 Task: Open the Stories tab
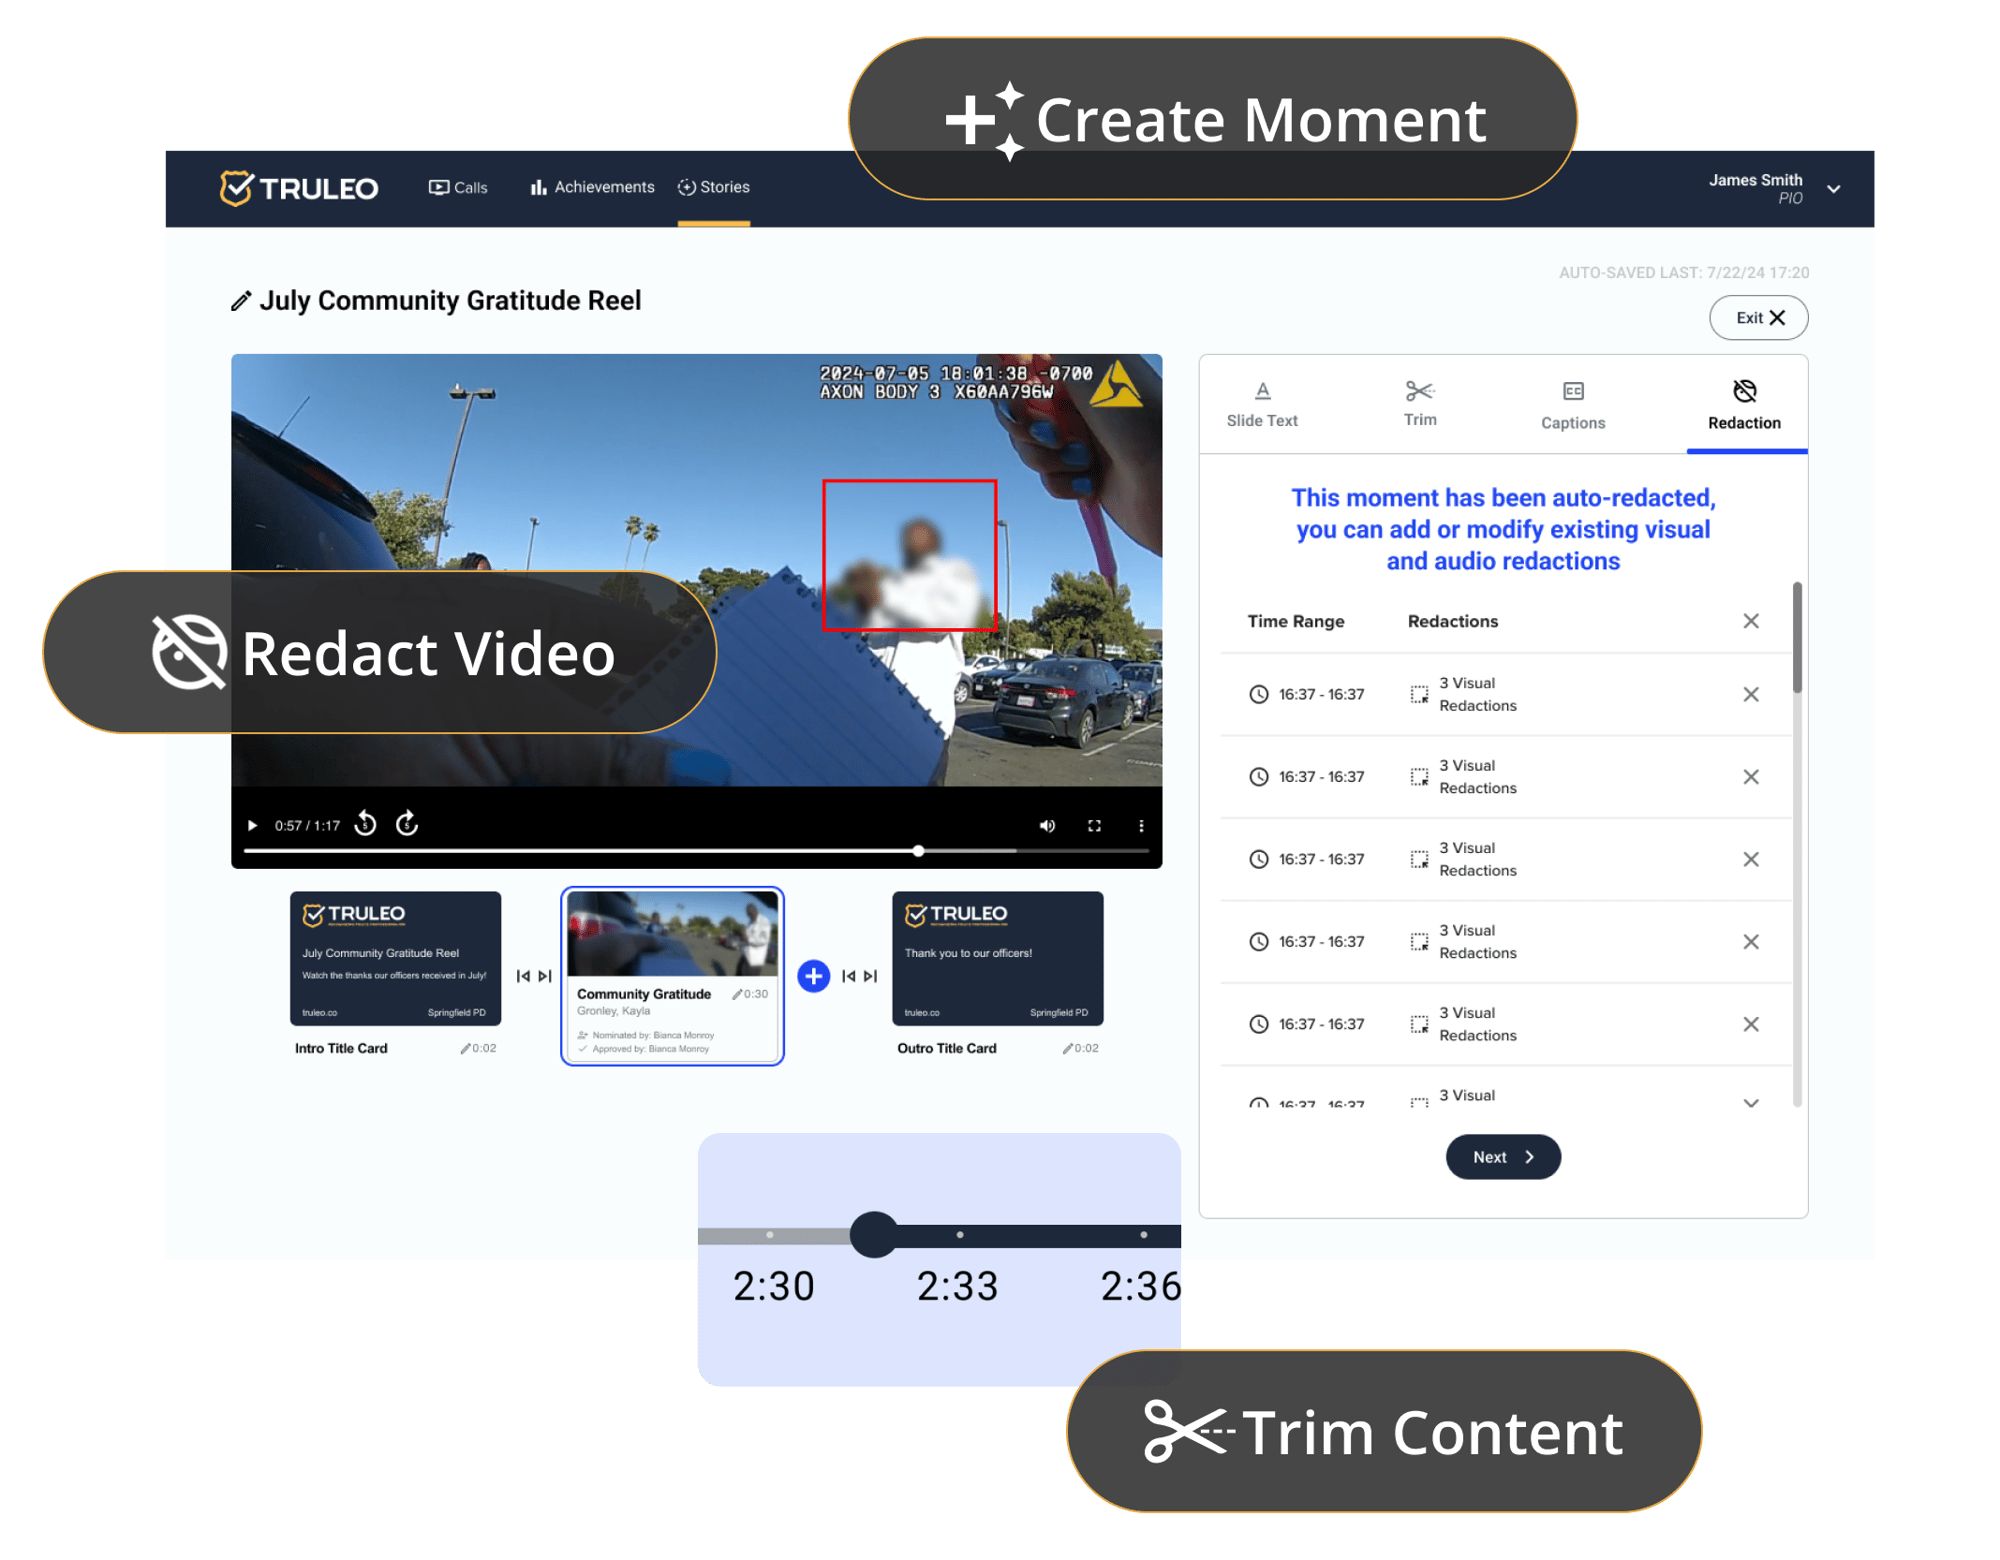(x=721, y=183)
